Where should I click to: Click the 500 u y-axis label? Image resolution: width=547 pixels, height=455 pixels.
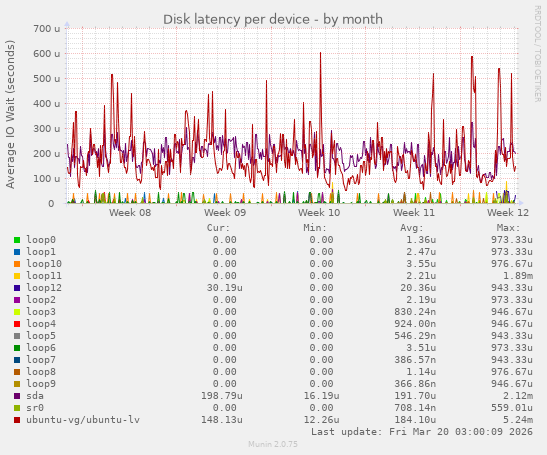[47, 79]
